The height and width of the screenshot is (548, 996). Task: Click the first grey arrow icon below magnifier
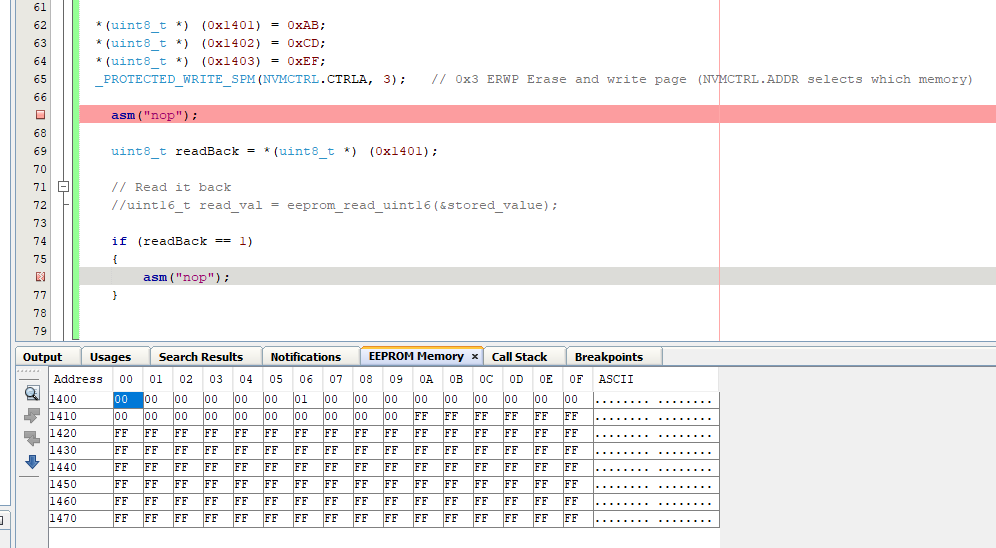(x=32, y=415)
